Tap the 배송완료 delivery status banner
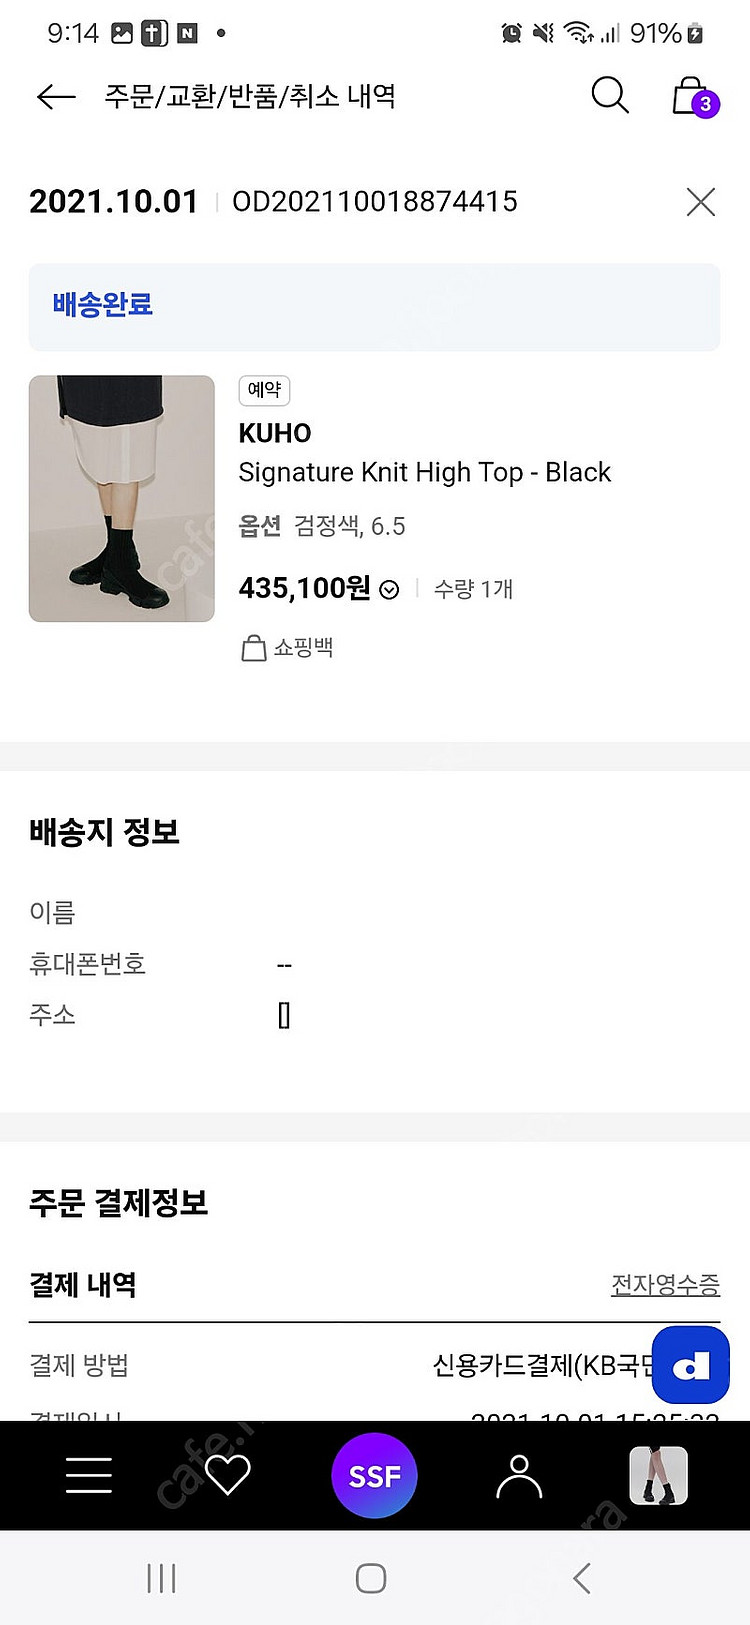The image size is (750, 1625). click(374, 306)
